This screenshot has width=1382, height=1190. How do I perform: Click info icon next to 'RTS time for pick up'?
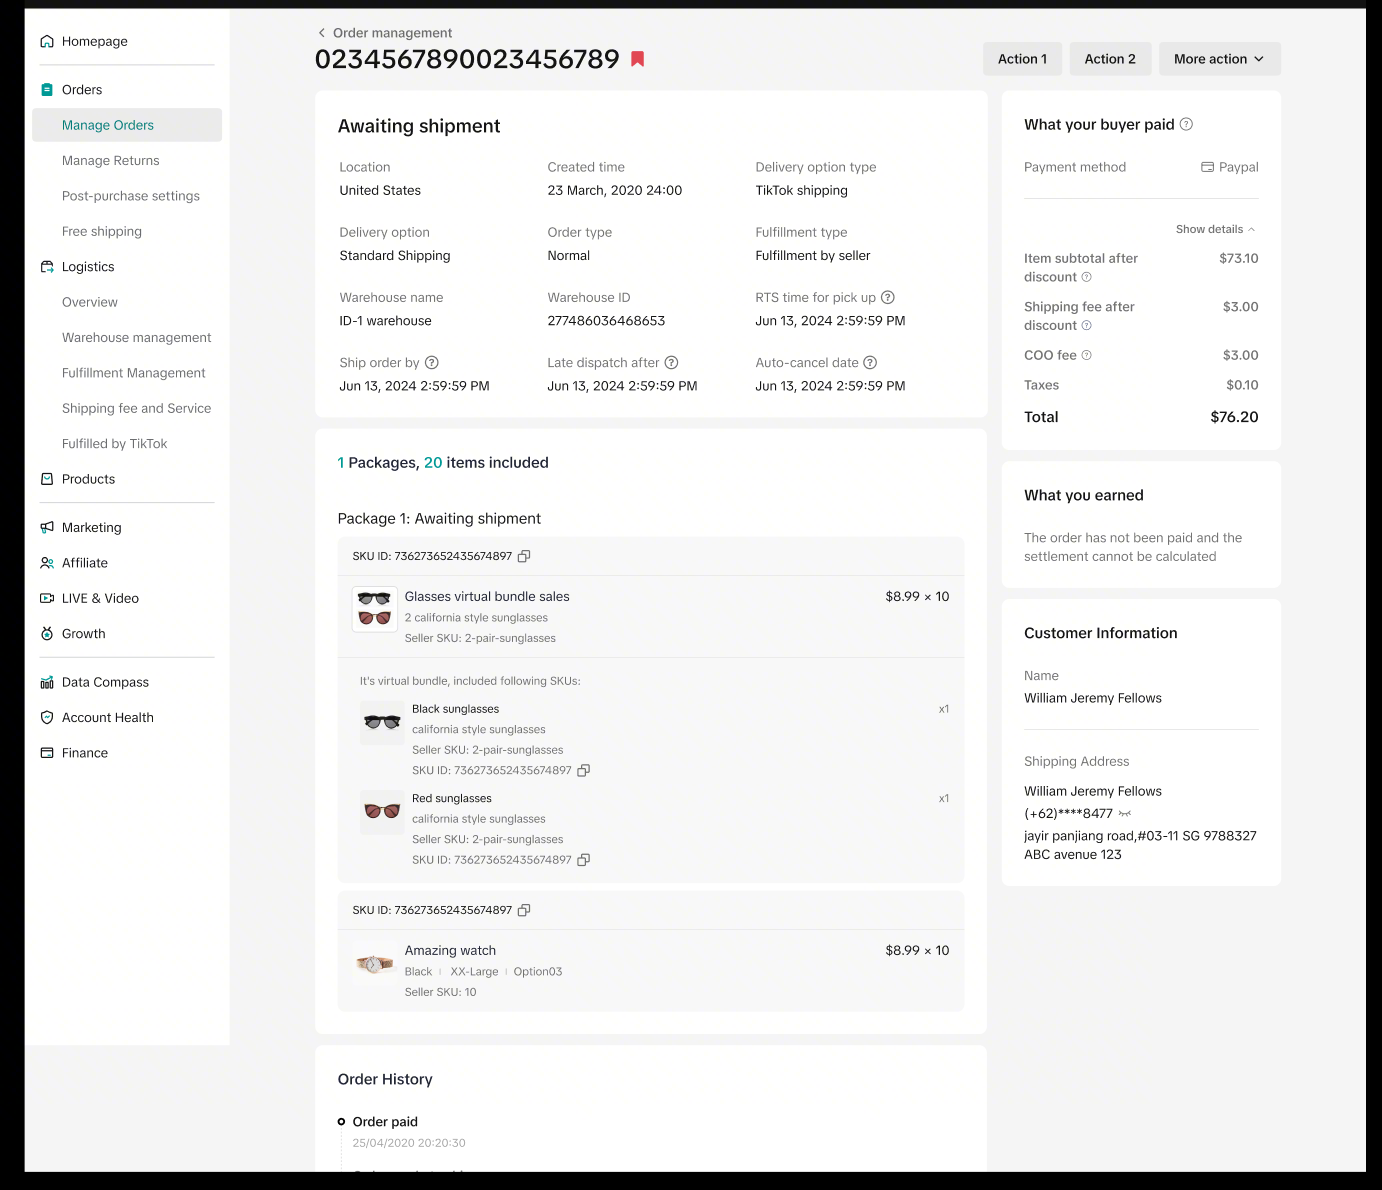pyautogui.click(x=888, y=297)
